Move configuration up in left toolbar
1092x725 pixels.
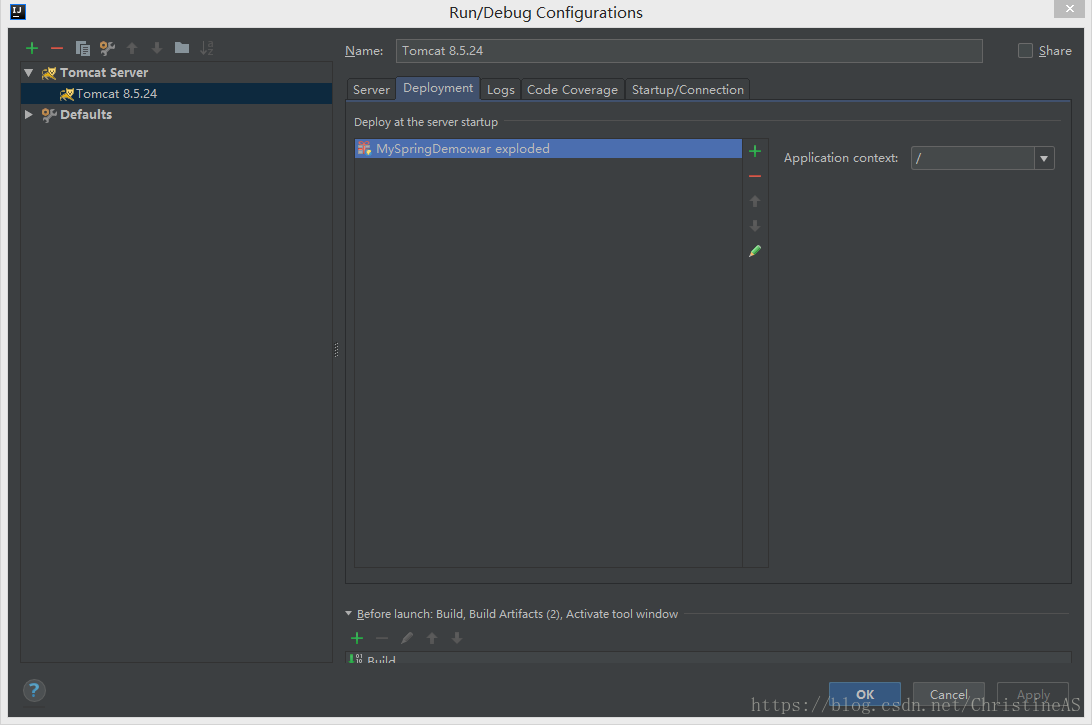(132, 48)
